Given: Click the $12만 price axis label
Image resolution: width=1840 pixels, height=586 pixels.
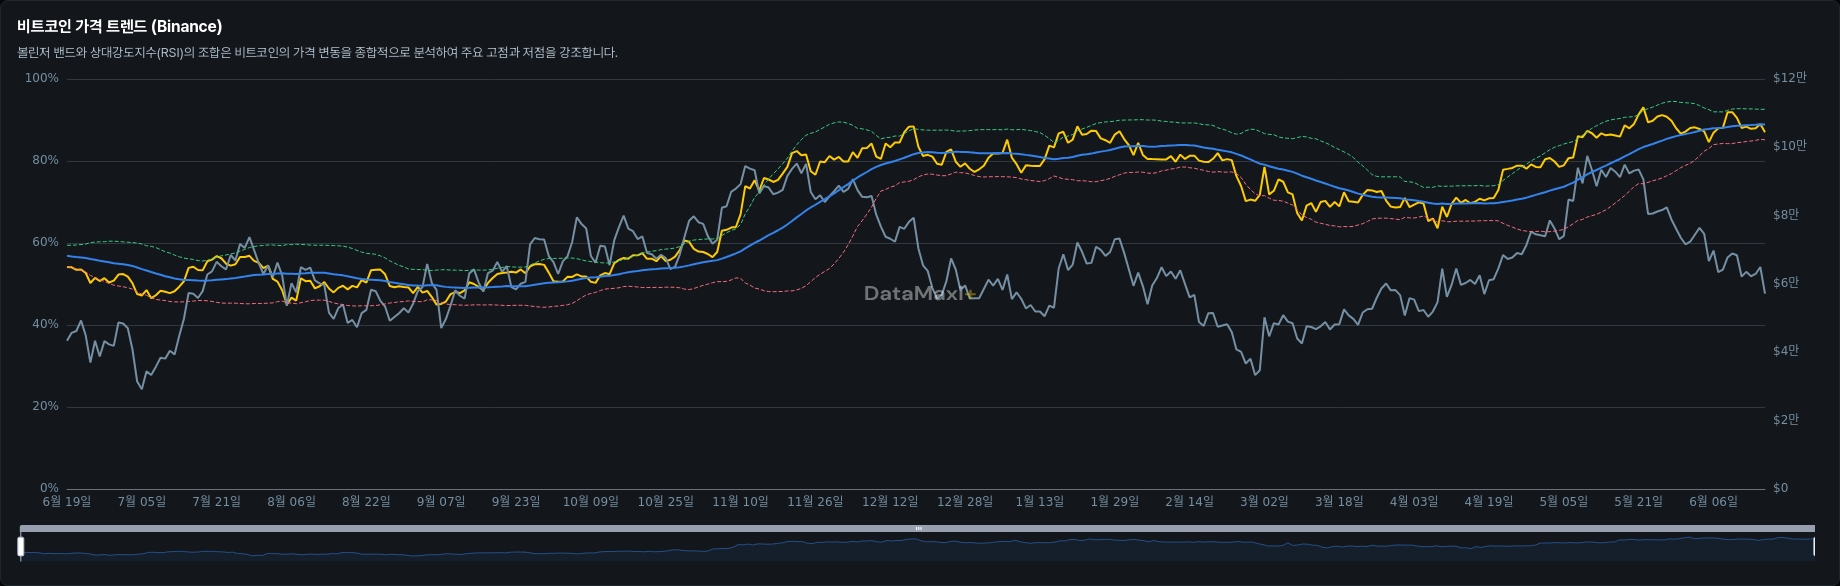Looking at the screenshot, I should click(1789, 78).
